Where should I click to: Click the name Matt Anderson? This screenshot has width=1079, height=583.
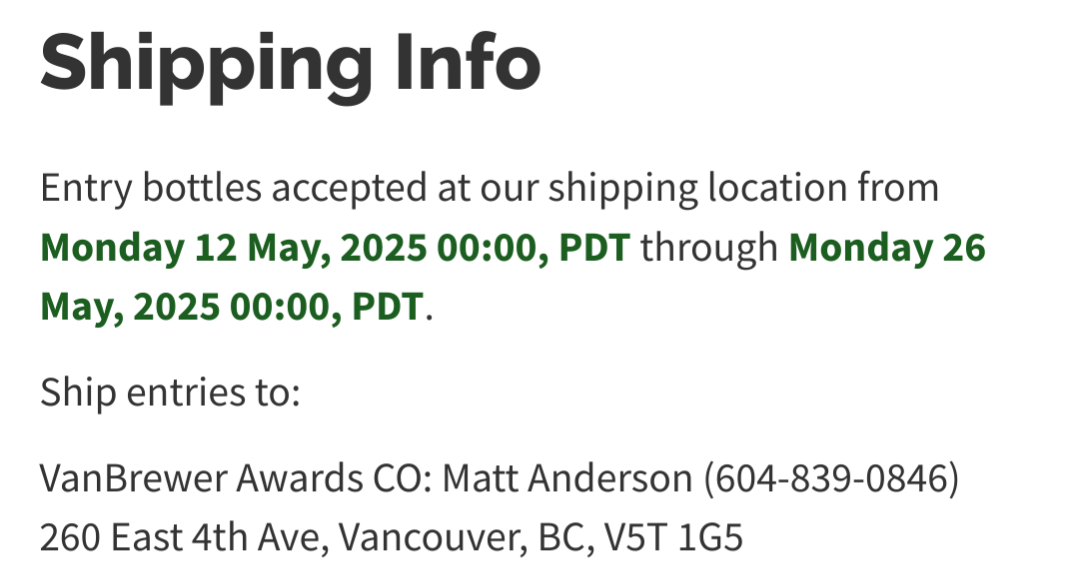click(567, 478)
